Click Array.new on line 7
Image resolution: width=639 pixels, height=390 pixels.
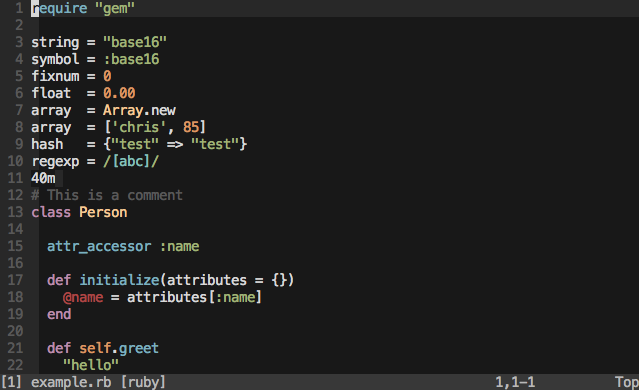139,110
